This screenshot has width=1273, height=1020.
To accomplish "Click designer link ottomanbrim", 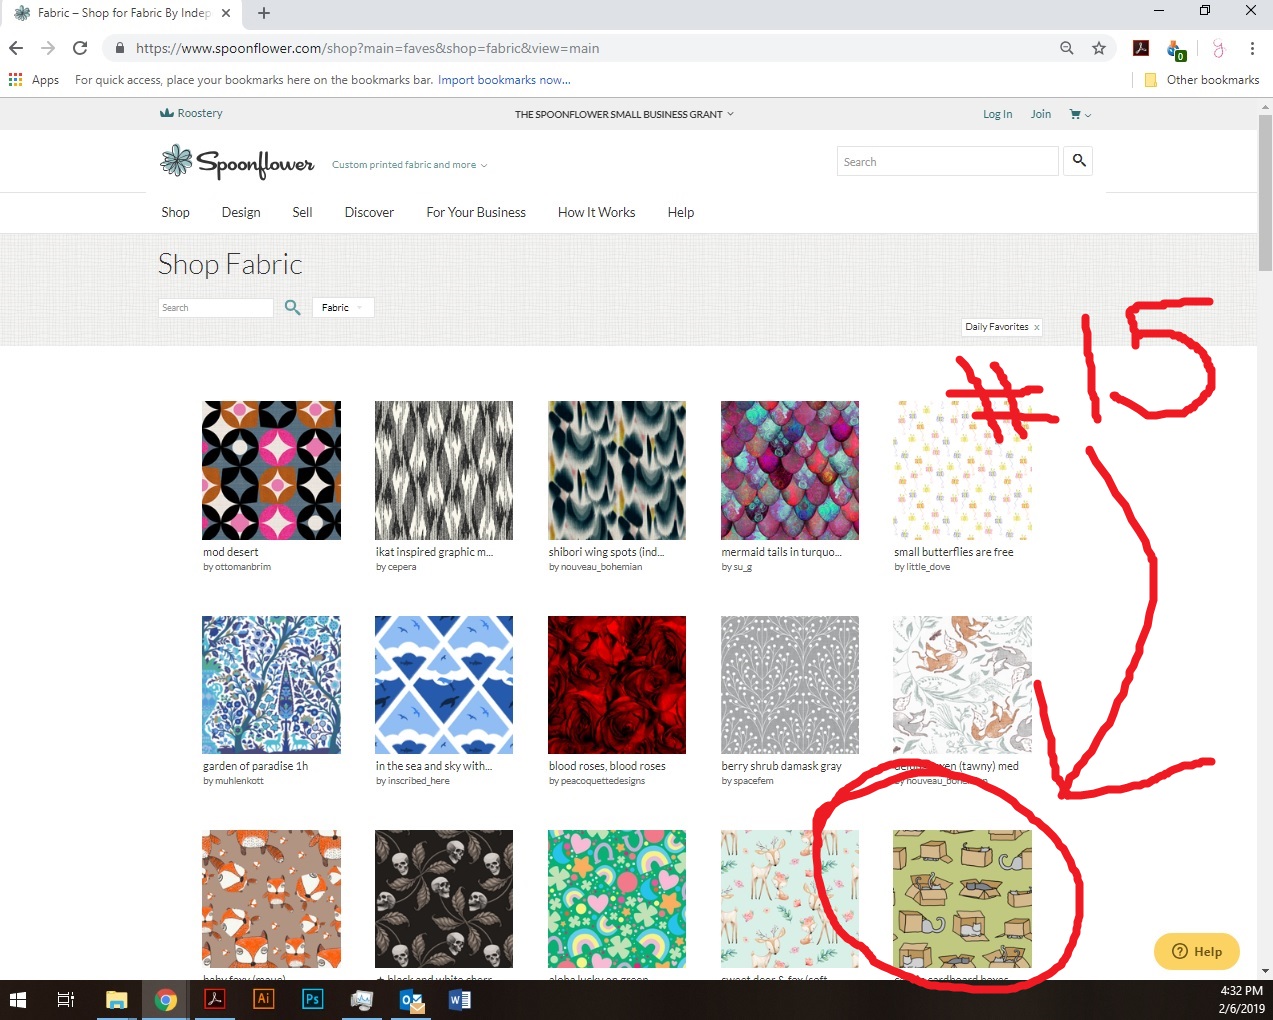I will [x=243, y=567].
